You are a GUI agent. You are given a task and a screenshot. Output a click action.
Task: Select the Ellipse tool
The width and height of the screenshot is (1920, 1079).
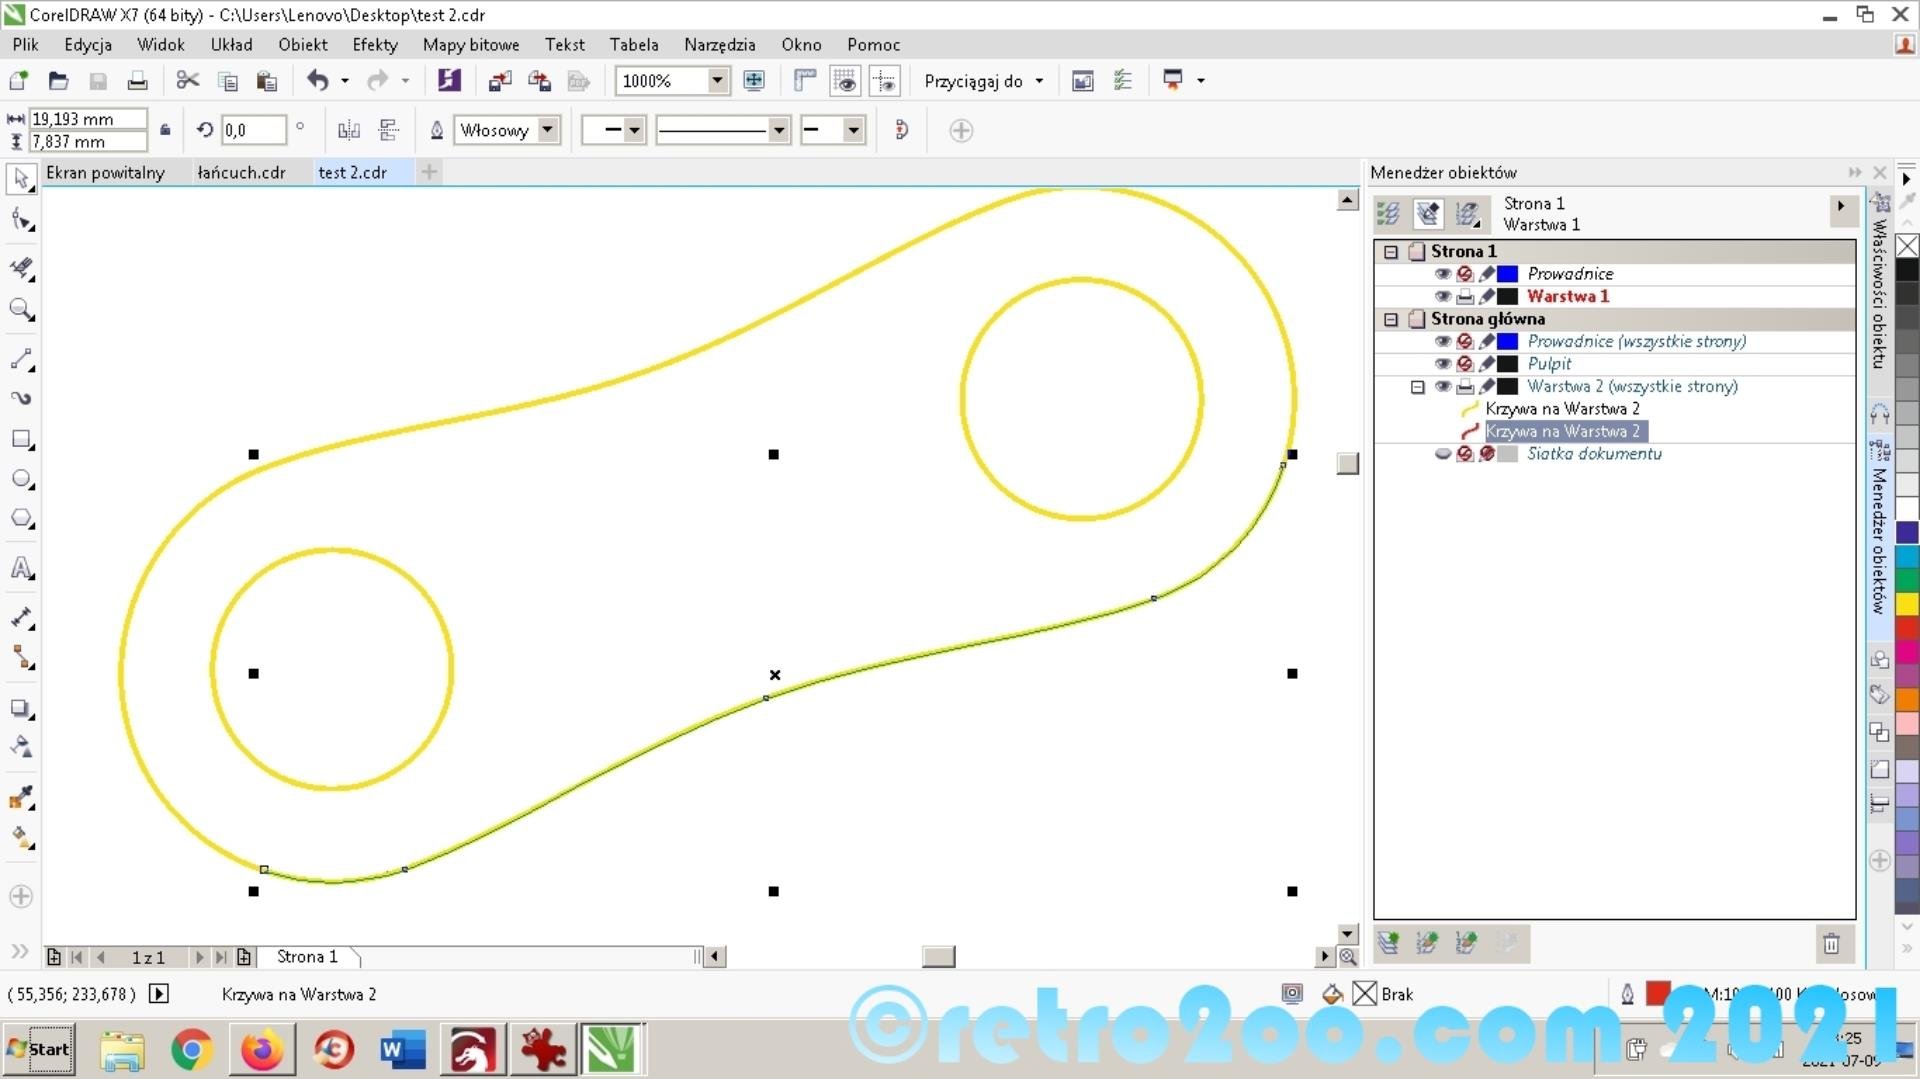tap(21, 479)
